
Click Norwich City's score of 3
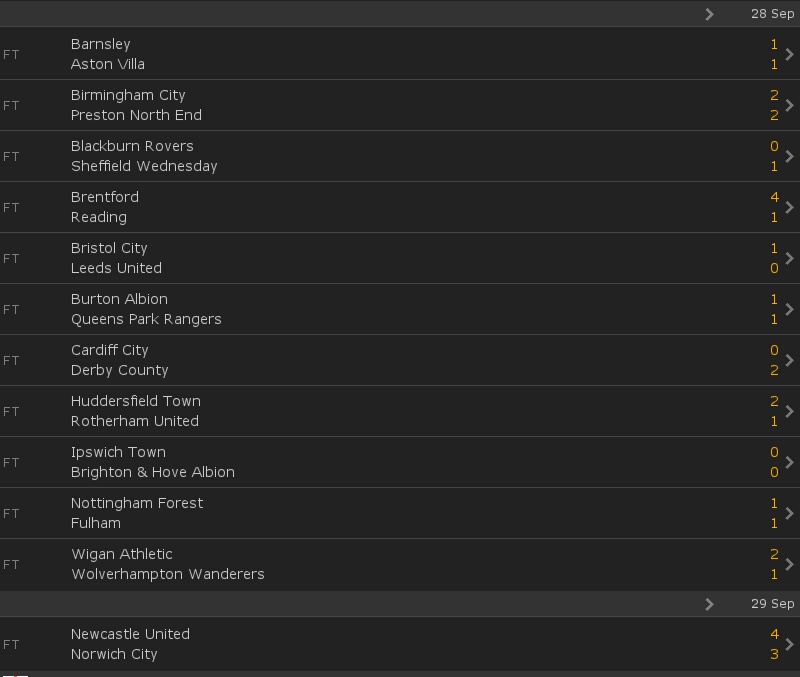[774, 654]
